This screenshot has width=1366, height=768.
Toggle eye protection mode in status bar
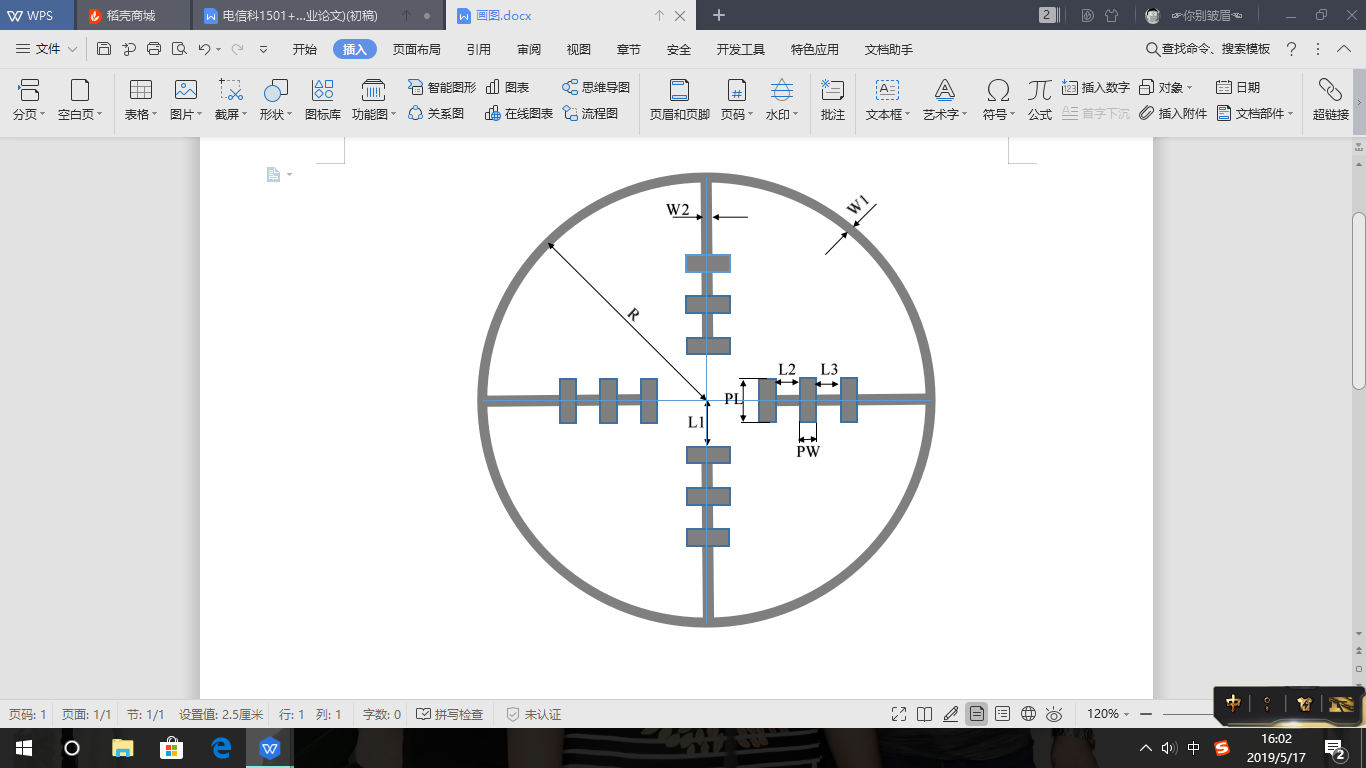pos(1054,714)
